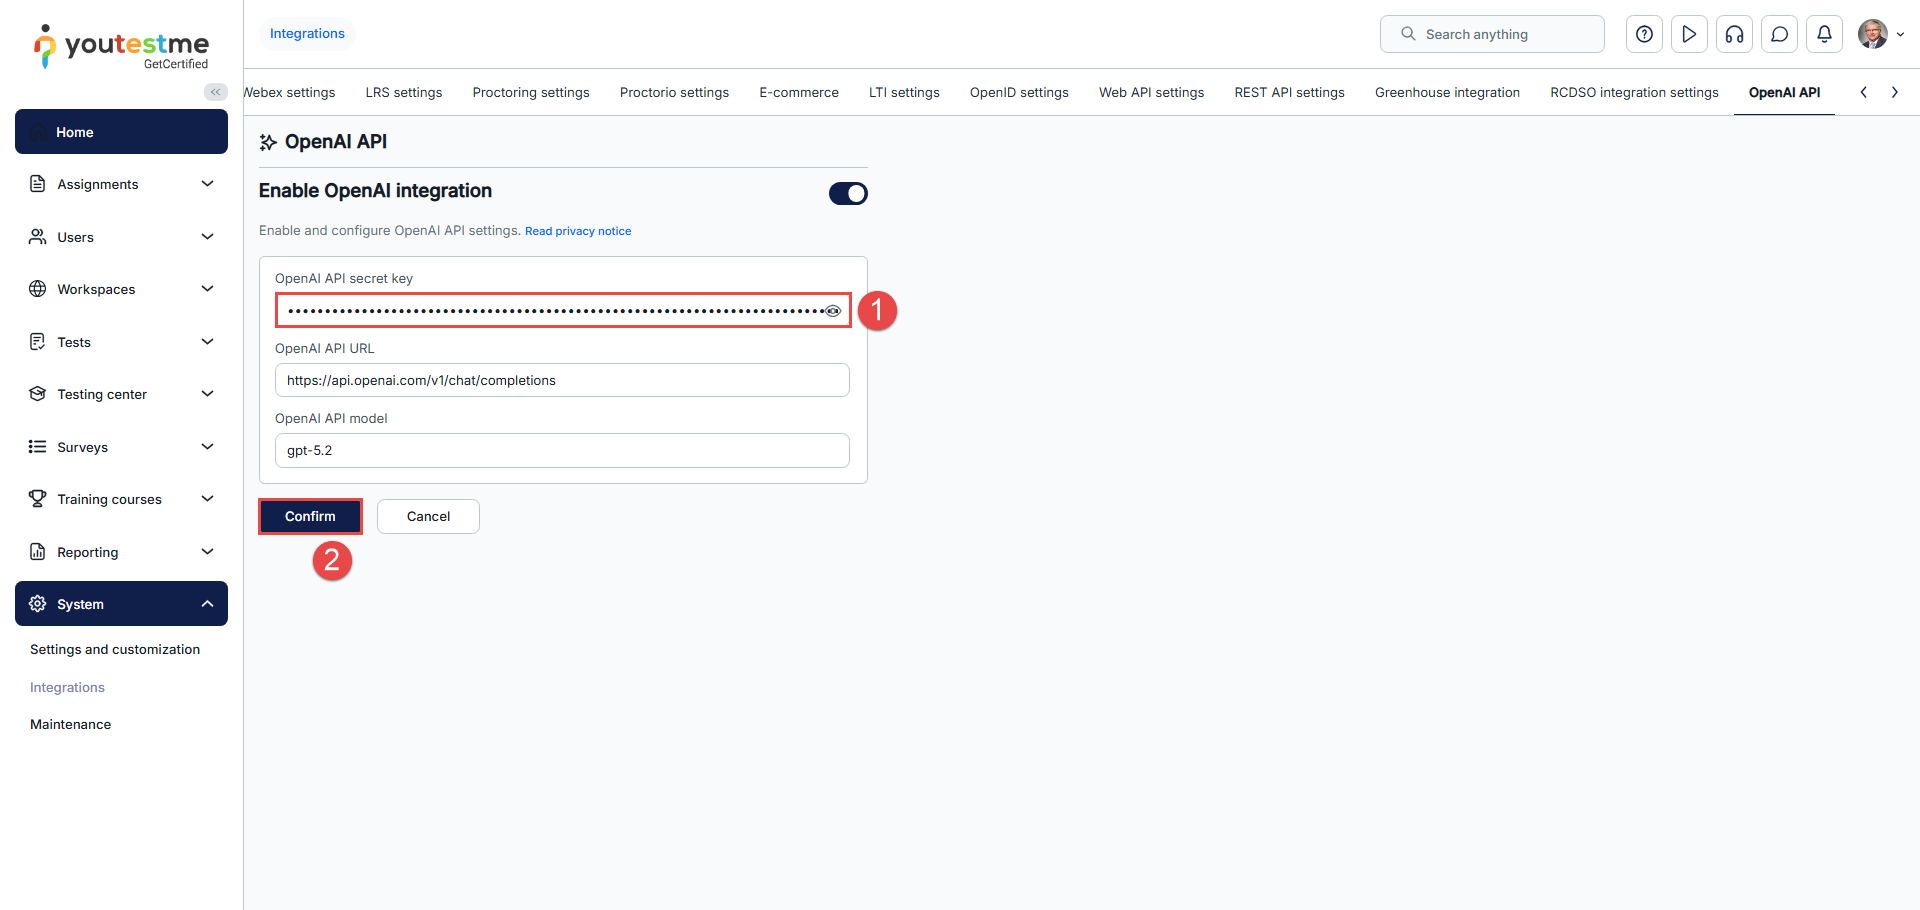Viewport: 1920px width, 910px height.
Task: Open the video tutorials play icon
Action: pyautogui.click(x=1689, y=34)
